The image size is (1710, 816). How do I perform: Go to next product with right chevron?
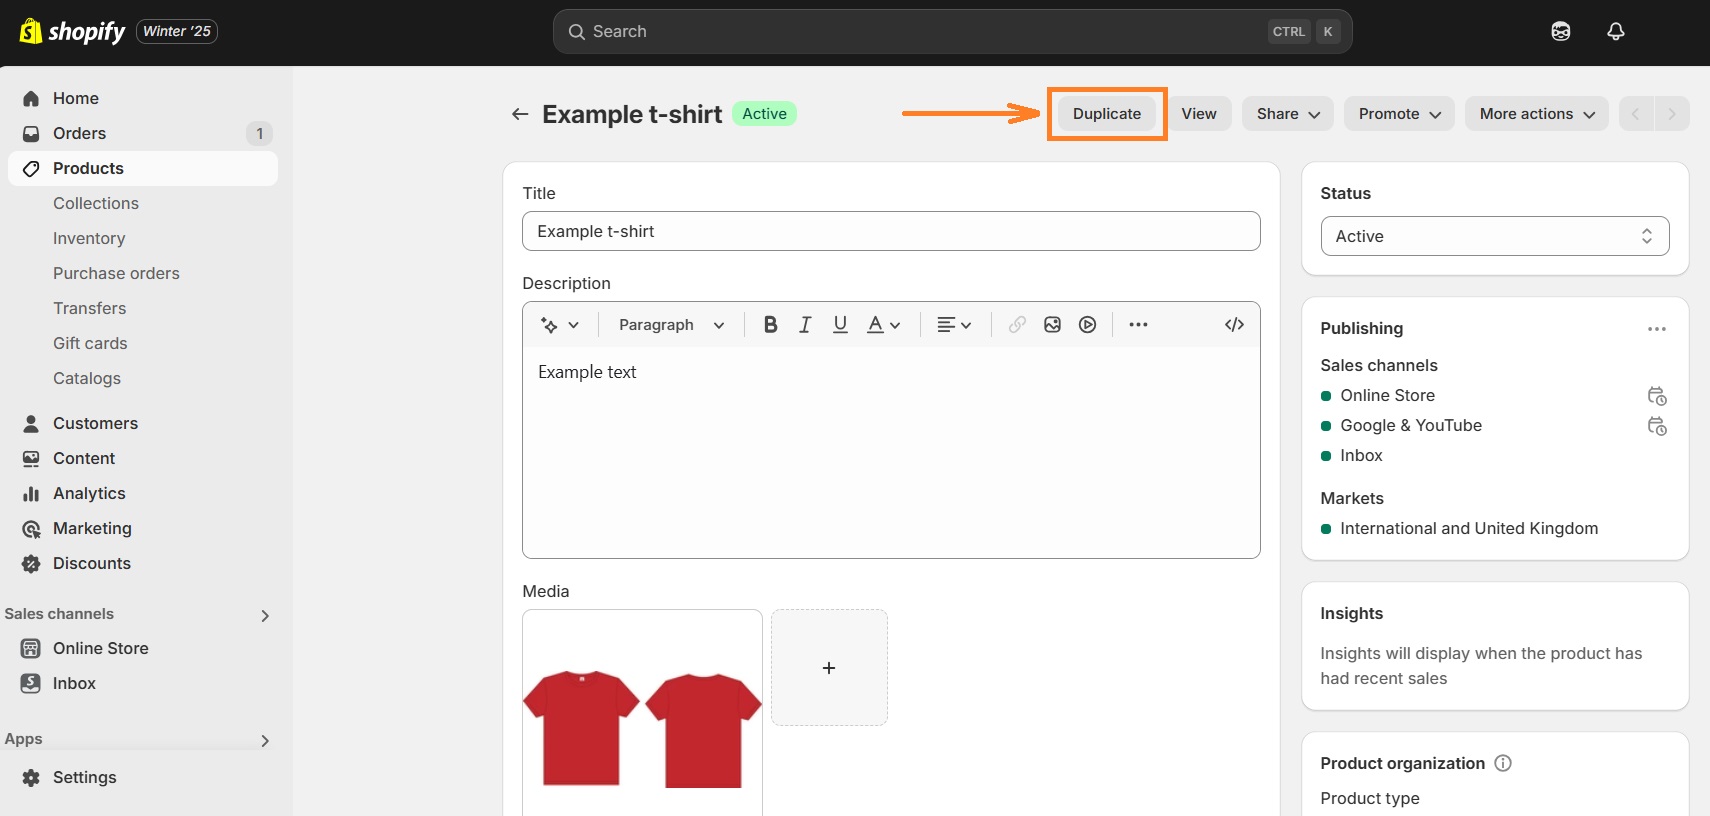[1672, 114]
